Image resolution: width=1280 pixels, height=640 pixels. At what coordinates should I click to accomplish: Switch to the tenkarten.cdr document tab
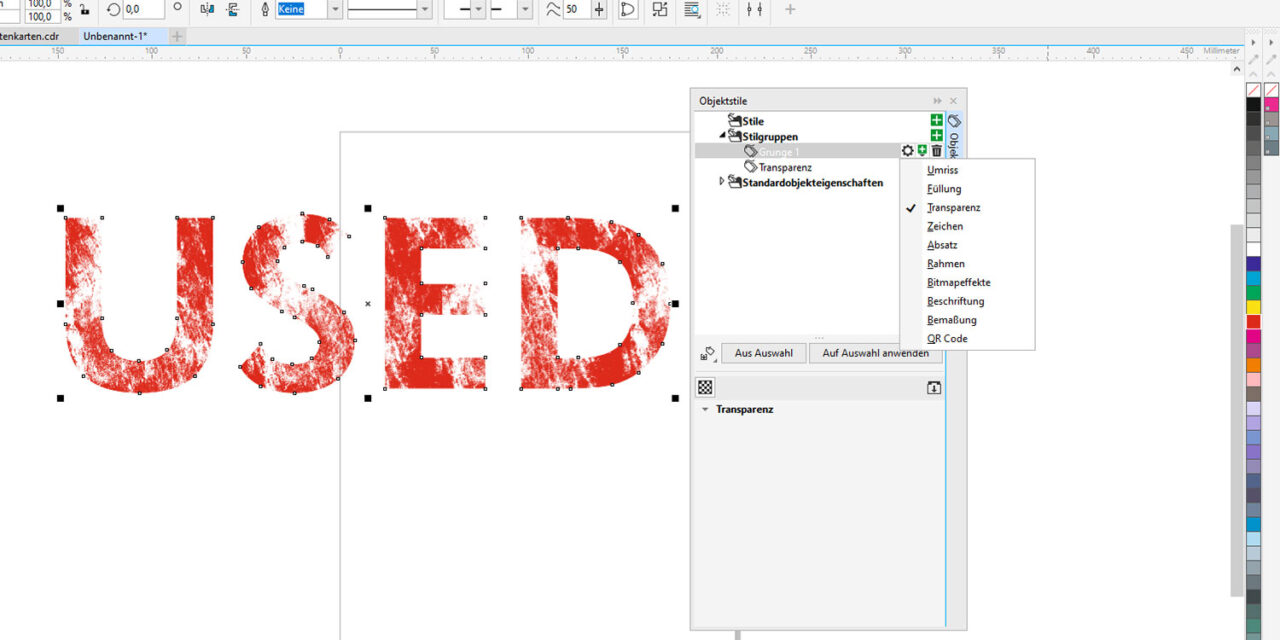28,33
